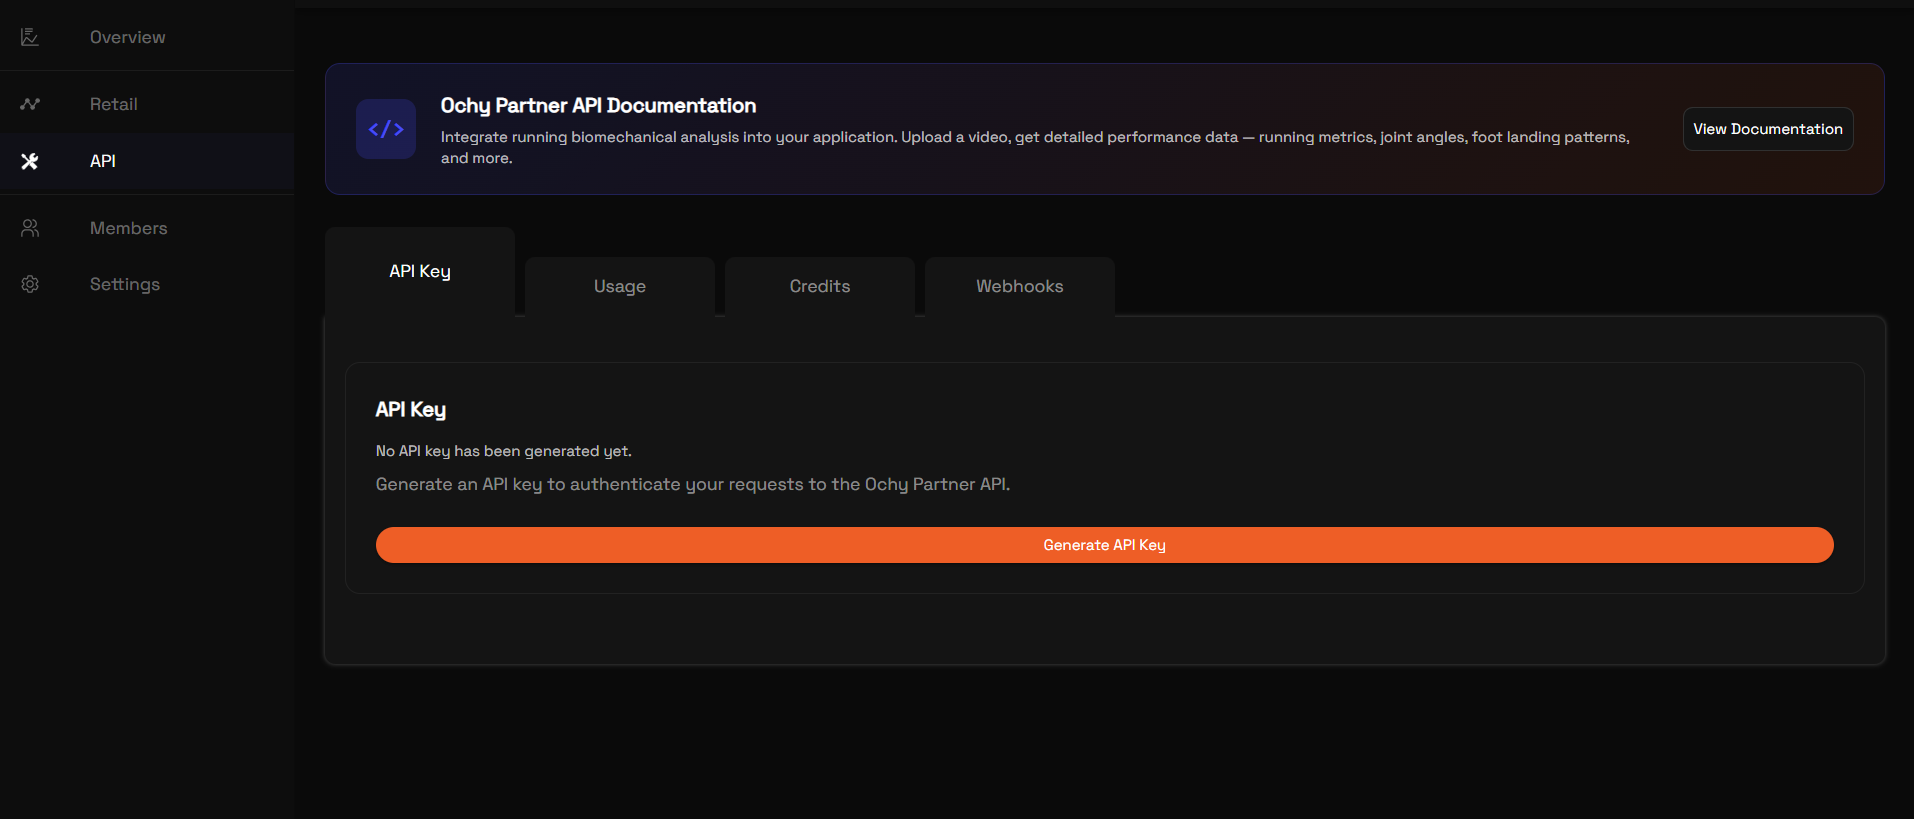The image size is (1914, 819).
Task: Select the API Key tab
Action: click(x=419, y=271)
